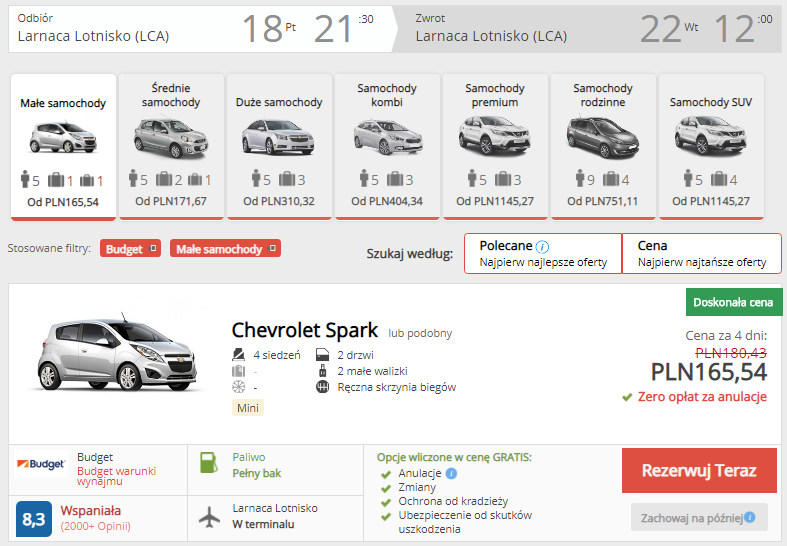Select the Średnie samochody category
The width and height of the screenshot is (787, 546).
171,147
